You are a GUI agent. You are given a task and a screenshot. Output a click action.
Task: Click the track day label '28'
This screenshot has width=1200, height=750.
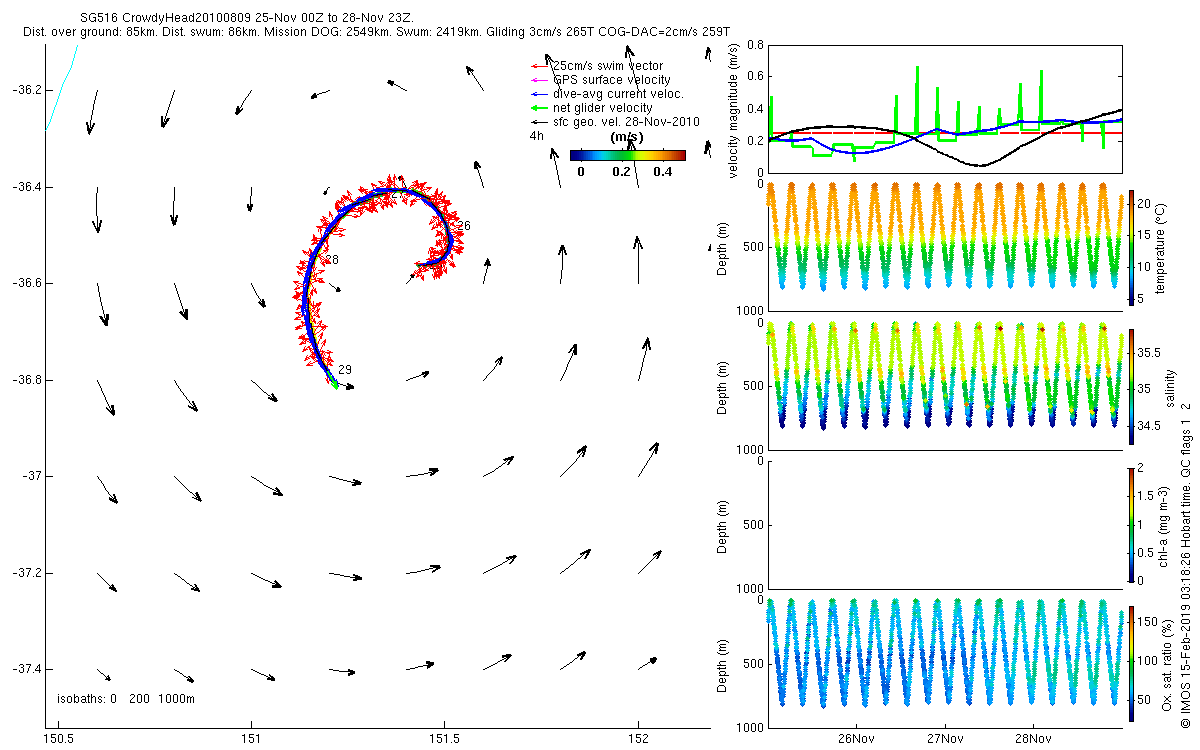(x=332, y=260)
